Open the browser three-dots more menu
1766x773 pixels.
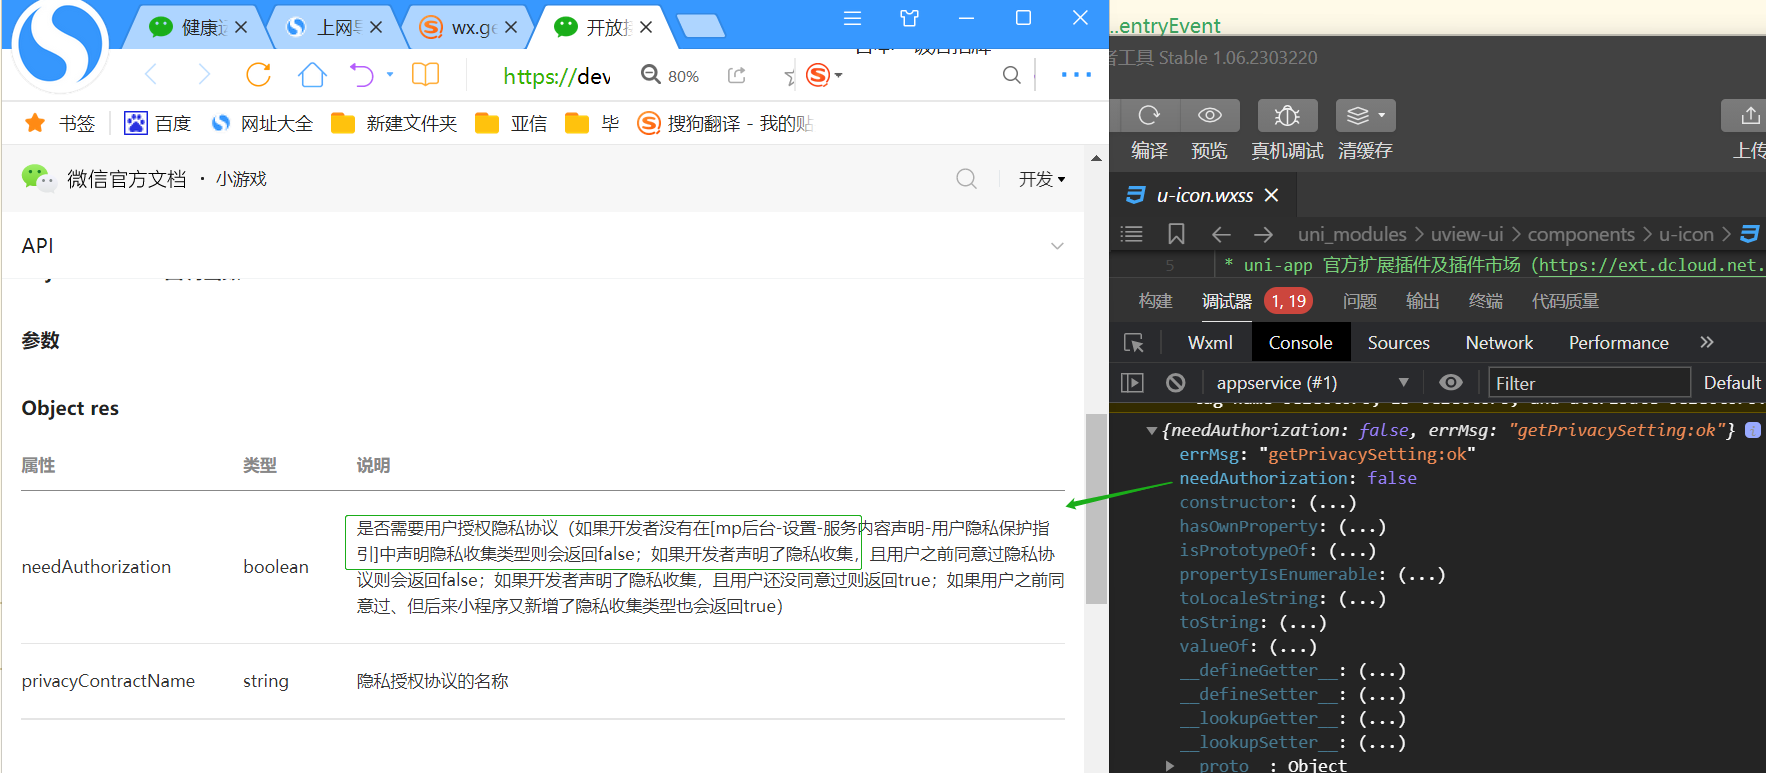1076,75
